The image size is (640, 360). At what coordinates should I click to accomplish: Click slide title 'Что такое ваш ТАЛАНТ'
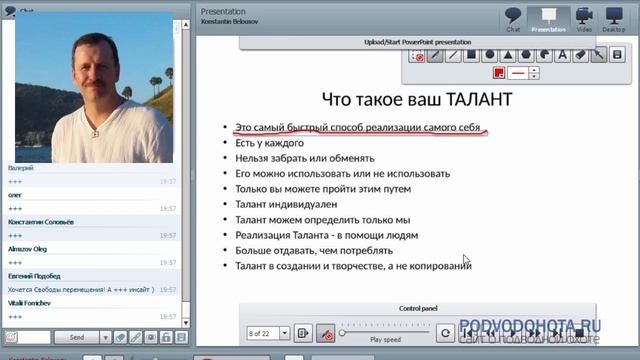coord(417,99)
